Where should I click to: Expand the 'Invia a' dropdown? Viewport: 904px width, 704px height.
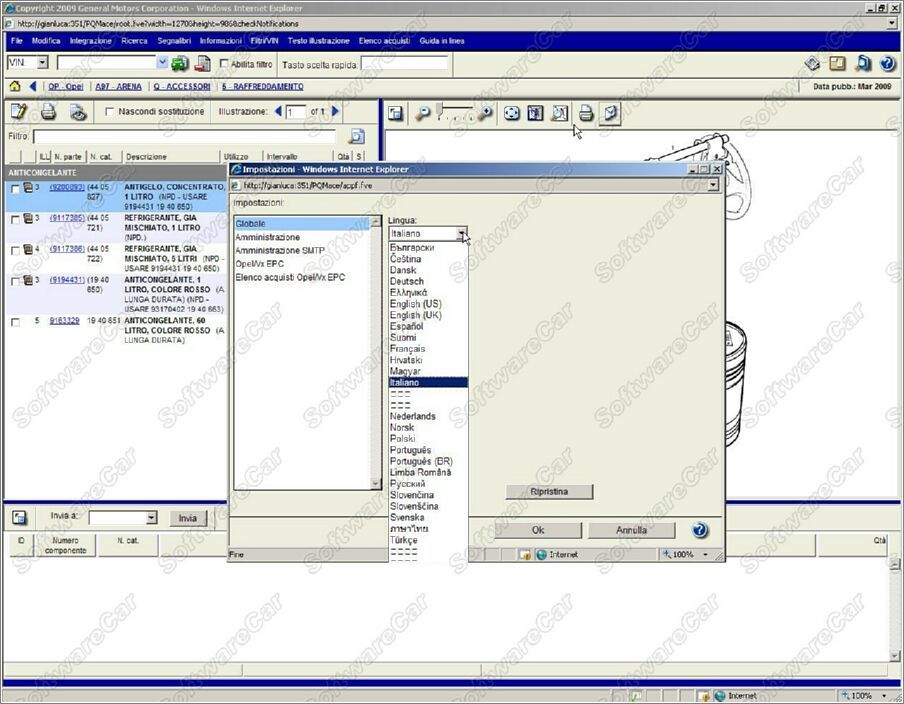(x=151, y=518)
